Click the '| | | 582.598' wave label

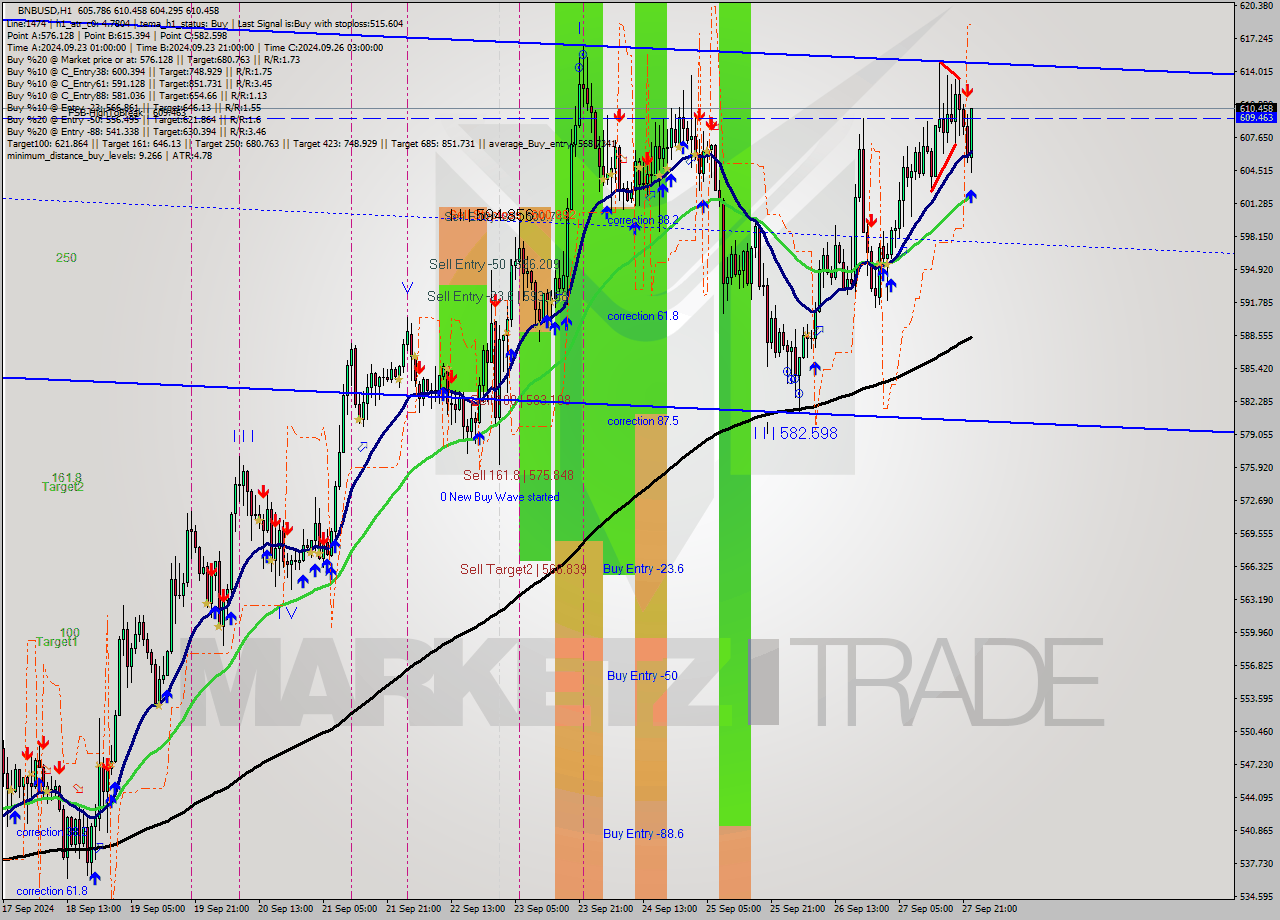coord(795,433)
